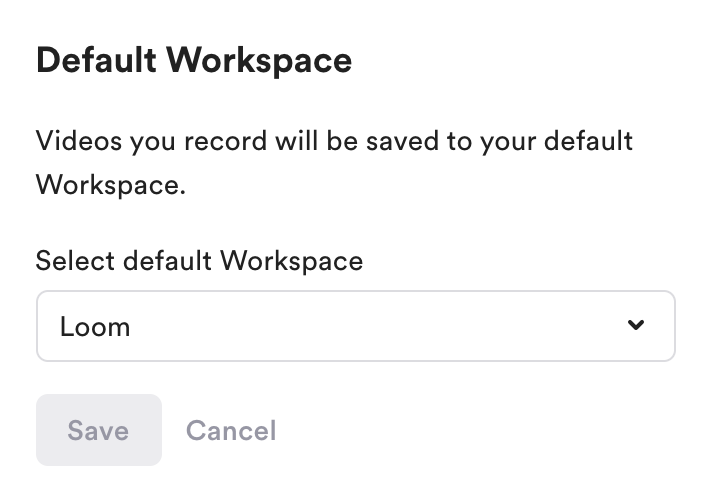Click the word "Workspace." in the description
The height and width of the screenshot is (494, 708).
coord(111,185)
